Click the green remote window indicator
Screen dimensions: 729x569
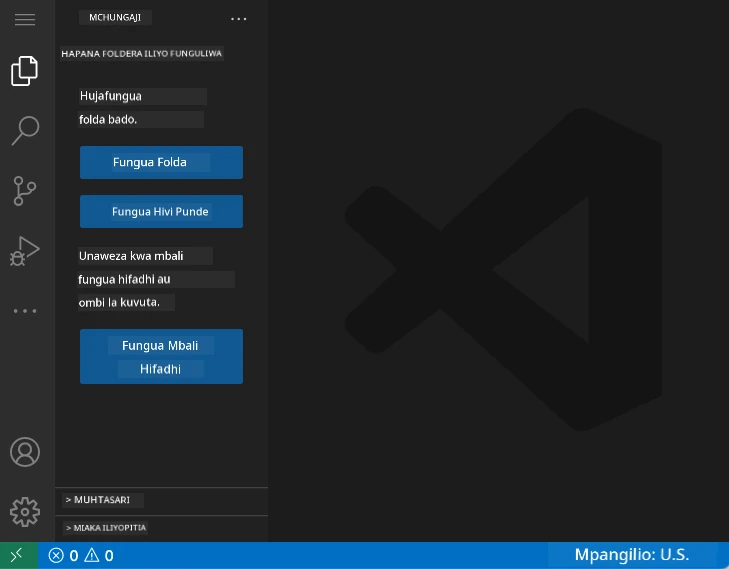pyautogui.click(x=19, y=555)
